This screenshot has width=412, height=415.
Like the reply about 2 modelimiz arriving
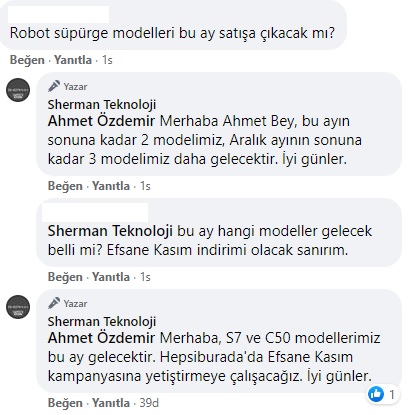pyautogui.click(x=65, y=186)
